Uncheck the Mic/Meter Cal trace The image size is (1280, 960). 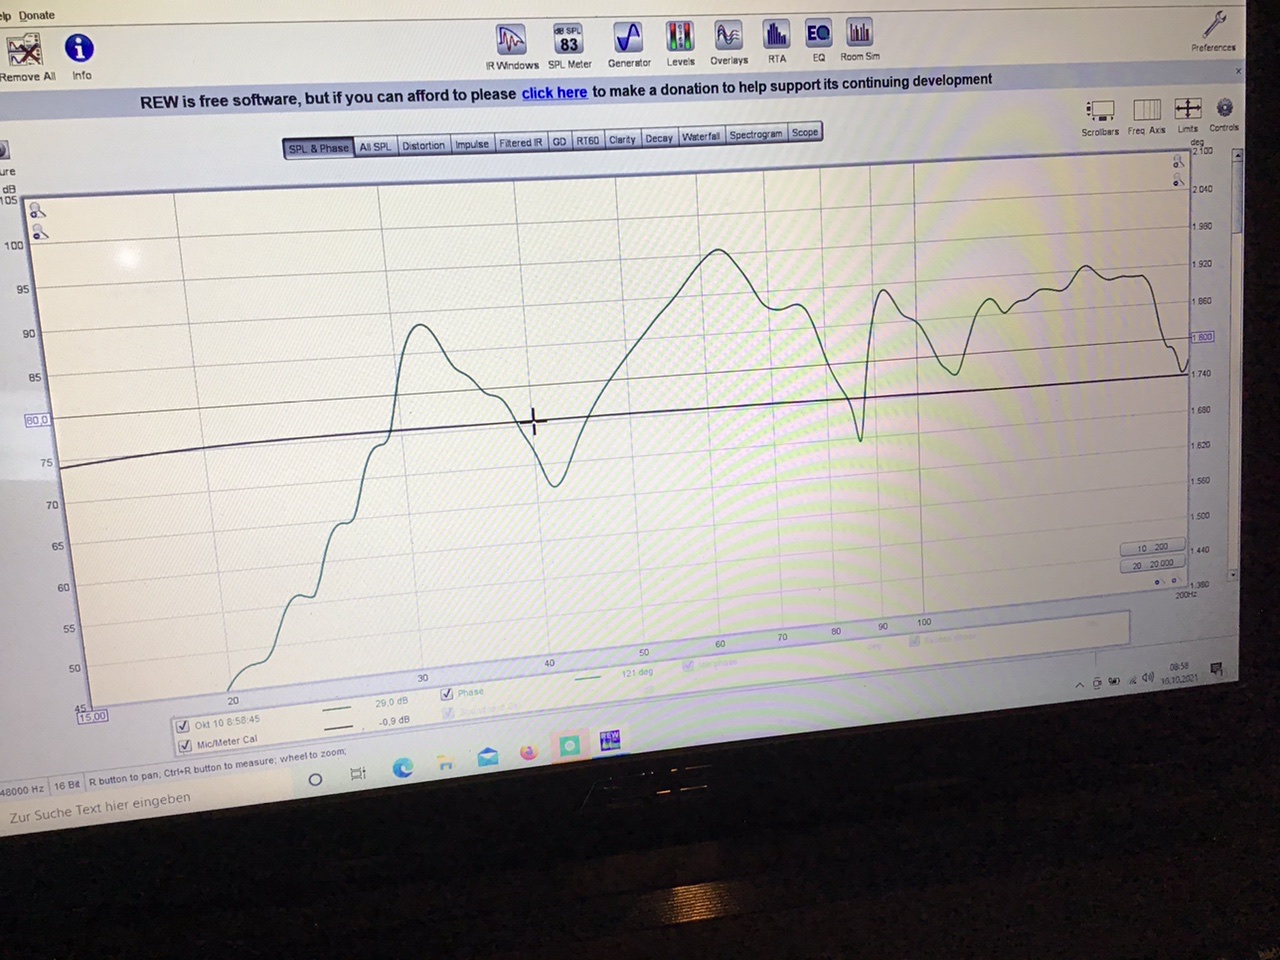[x=185, y=746]
